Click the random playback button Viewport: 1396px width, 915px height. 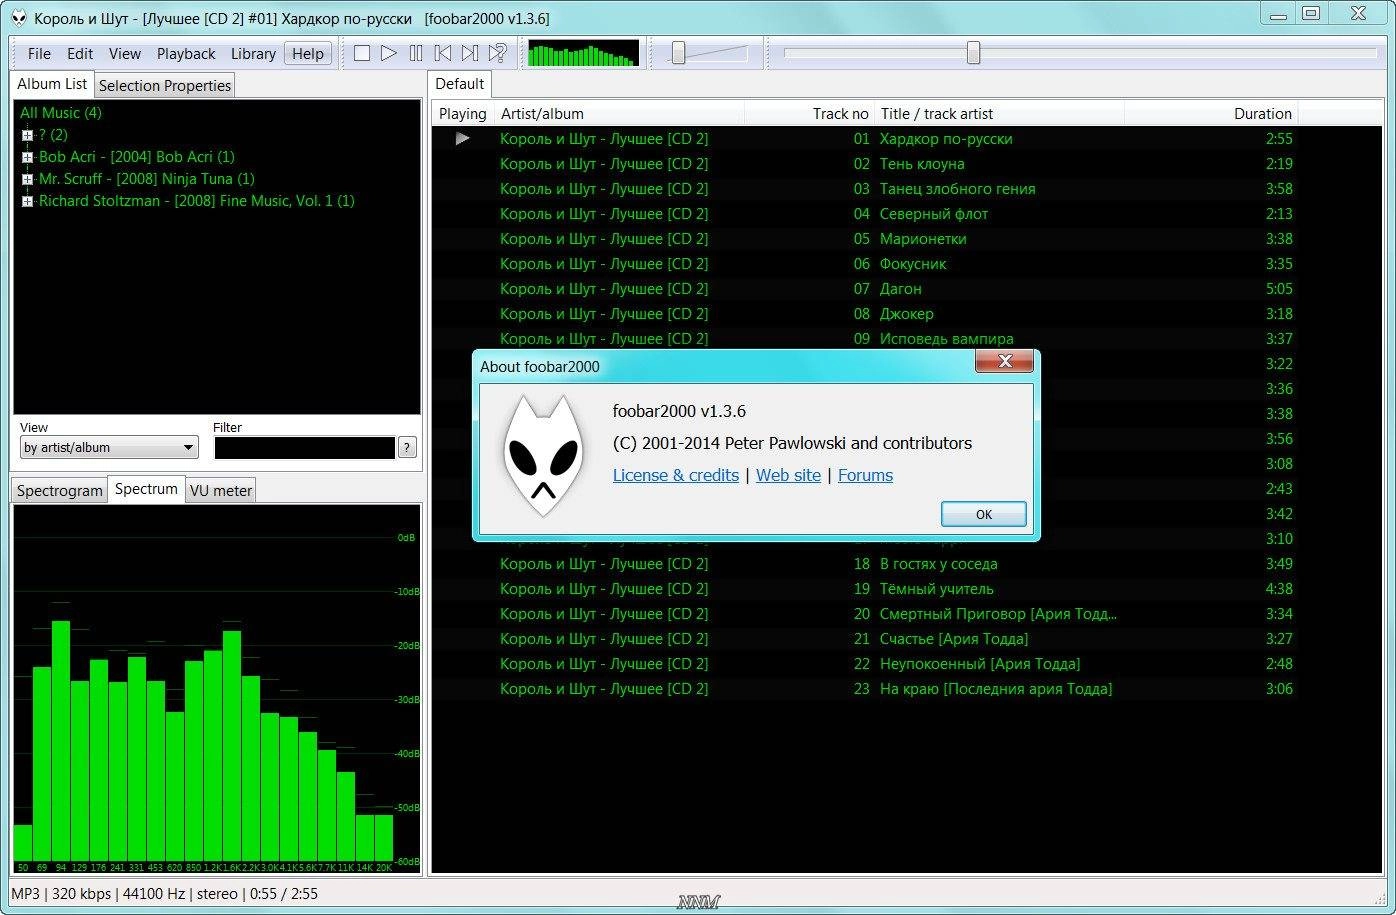(497, 53)
